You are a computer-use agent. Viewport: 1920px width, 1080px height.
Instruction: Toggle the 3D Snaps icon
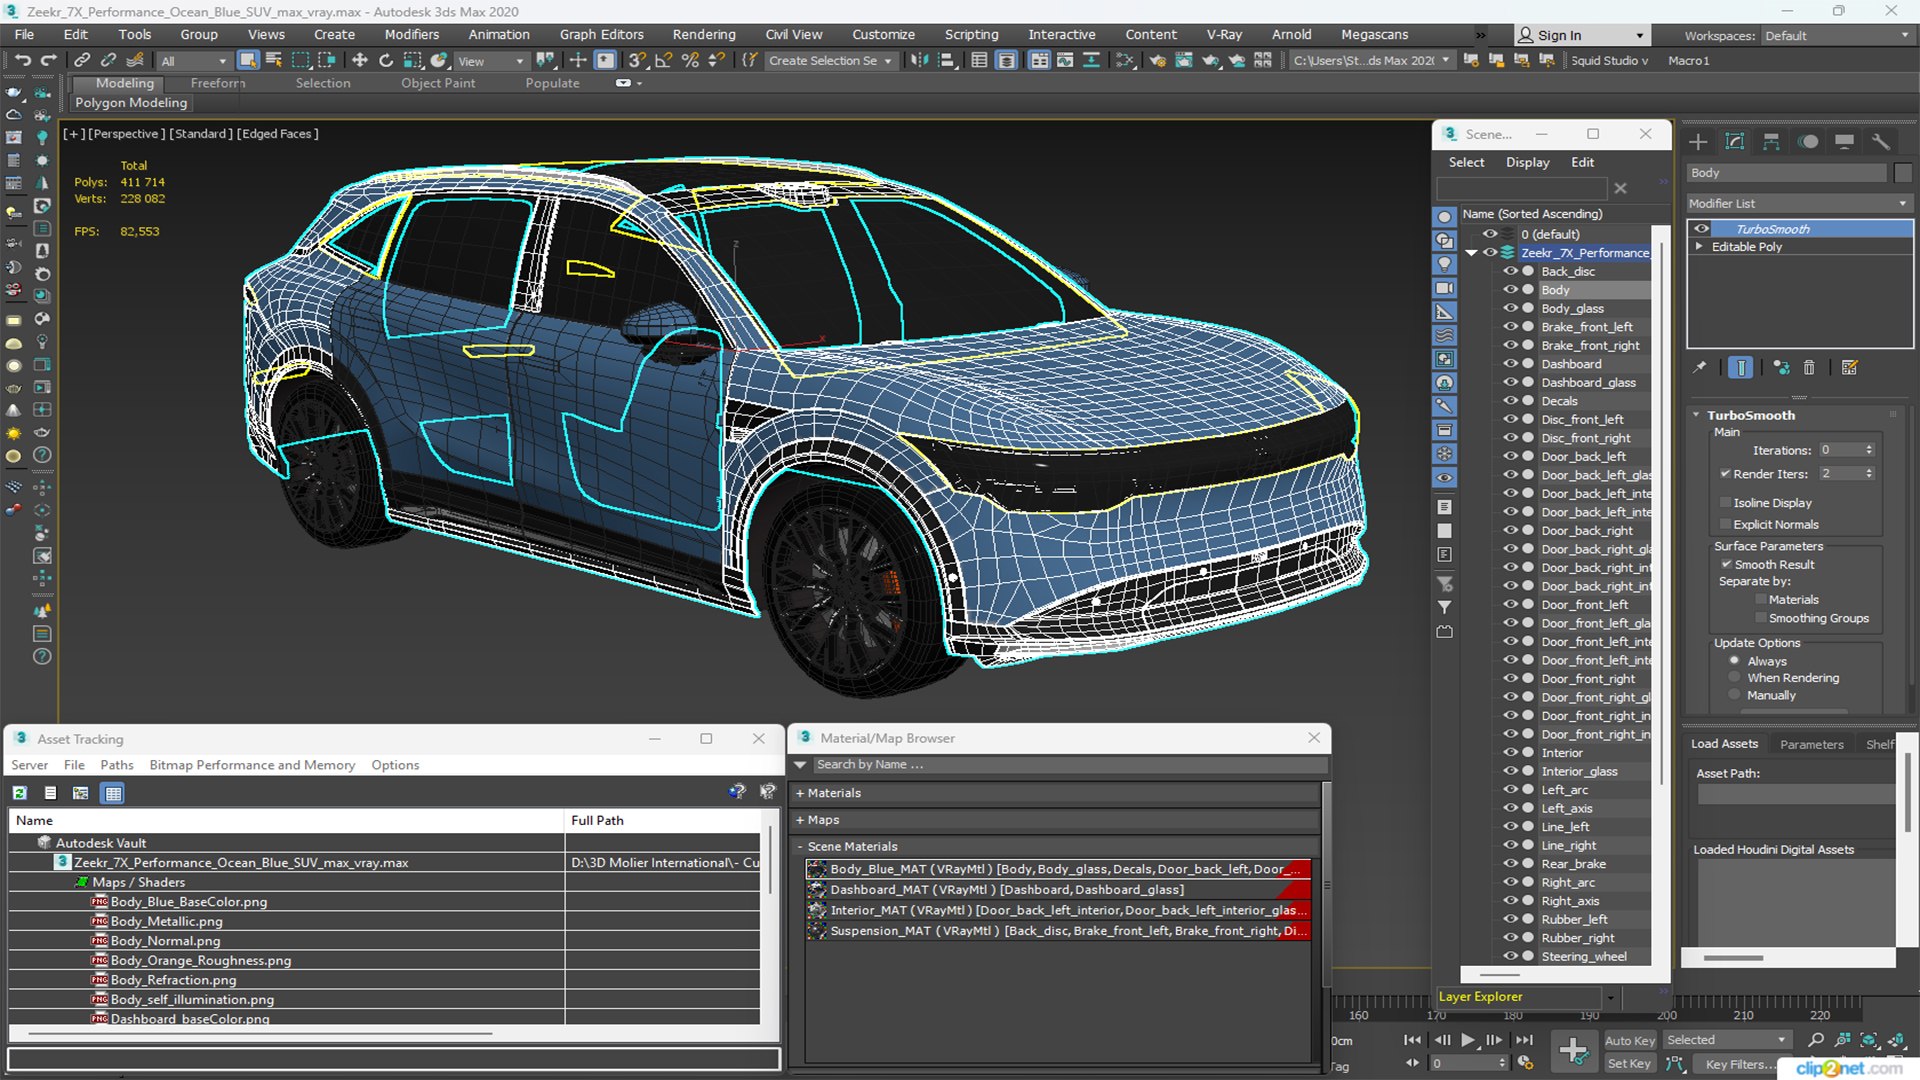(x=637, y=61)
